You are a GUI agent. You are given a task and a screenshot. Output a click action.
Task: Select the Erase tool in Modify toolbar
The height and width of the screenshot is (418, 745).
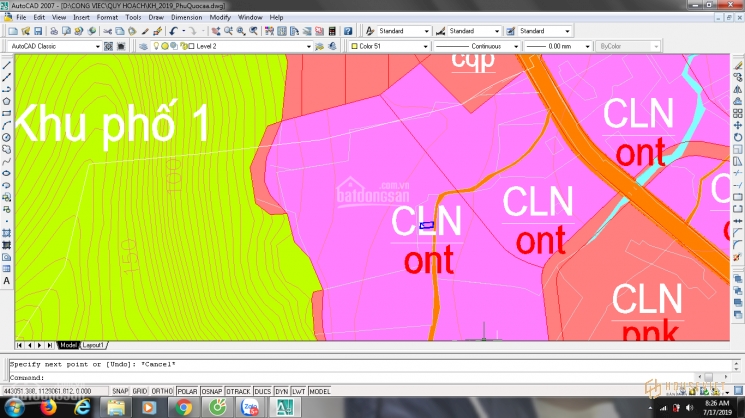coord(738,66)
